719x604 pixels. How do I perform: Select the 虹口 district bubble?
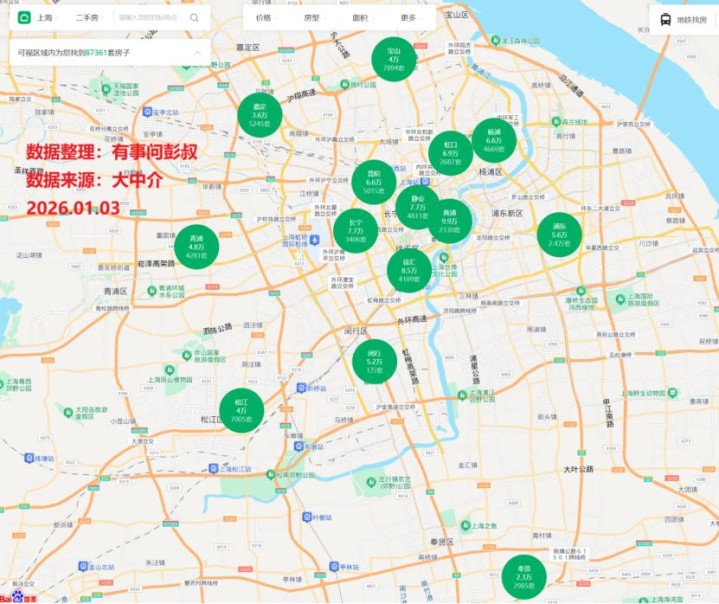click(x=450, y=153)
